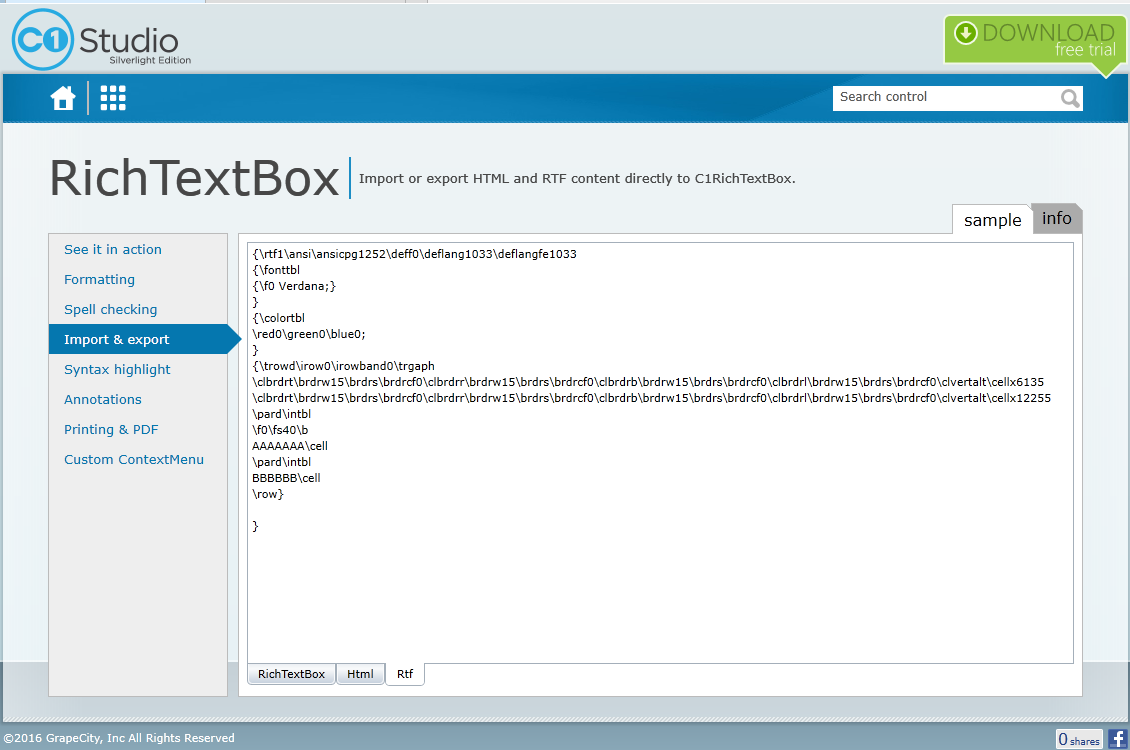Screen dimensions: 1130x750
Task: Click the \row} line
Action: pyautogui.click(x=268, y=494)
